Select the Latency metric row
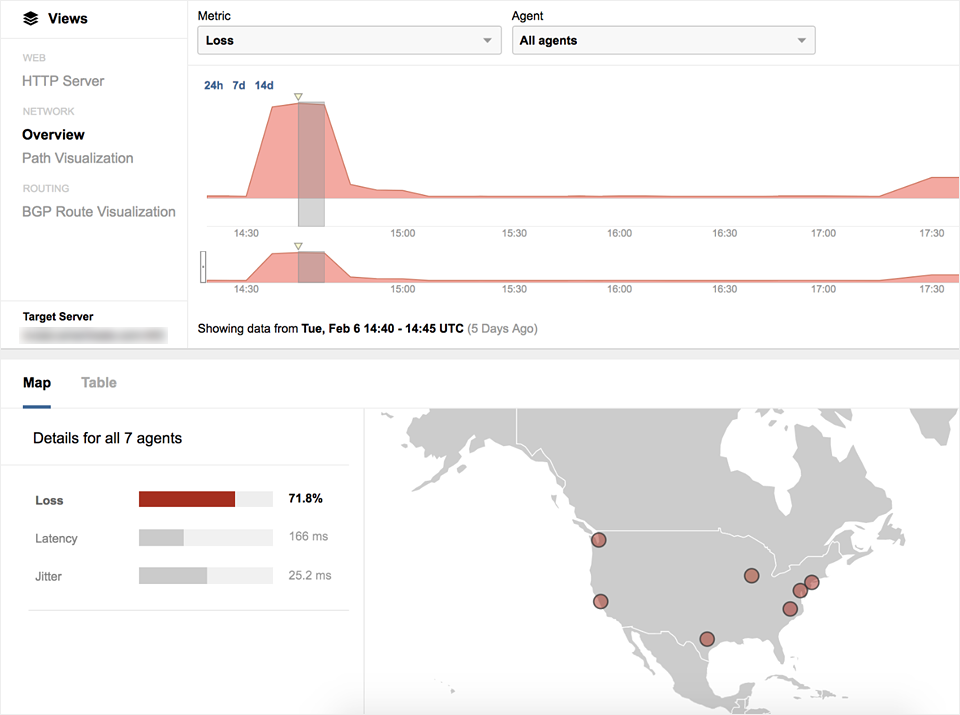This screenshot has height=715, width=960. [x=56, y=538]
